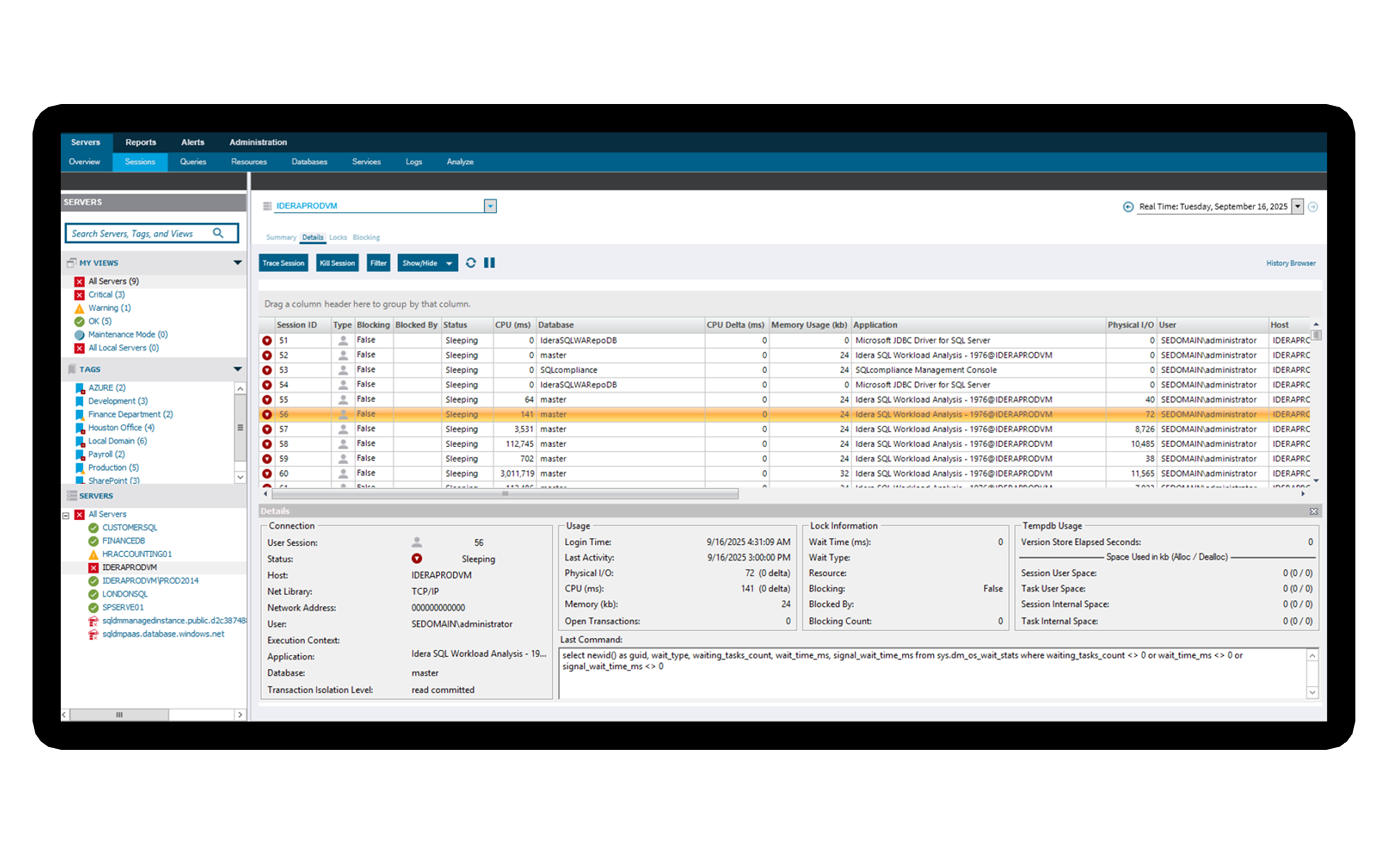
Task: Click the AZURE tag icon
Action: click(80, 388)
